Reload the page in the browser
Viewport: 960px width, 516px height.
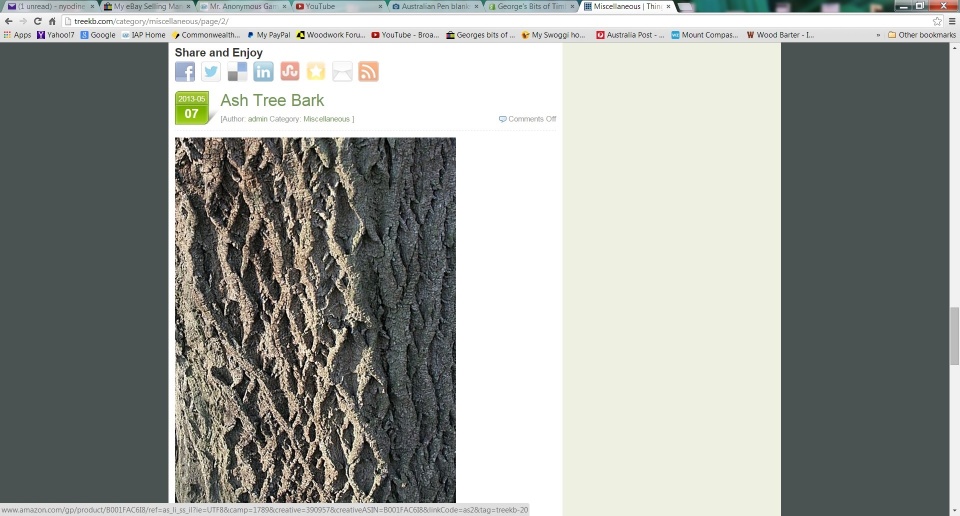click(x=38, y=21)
